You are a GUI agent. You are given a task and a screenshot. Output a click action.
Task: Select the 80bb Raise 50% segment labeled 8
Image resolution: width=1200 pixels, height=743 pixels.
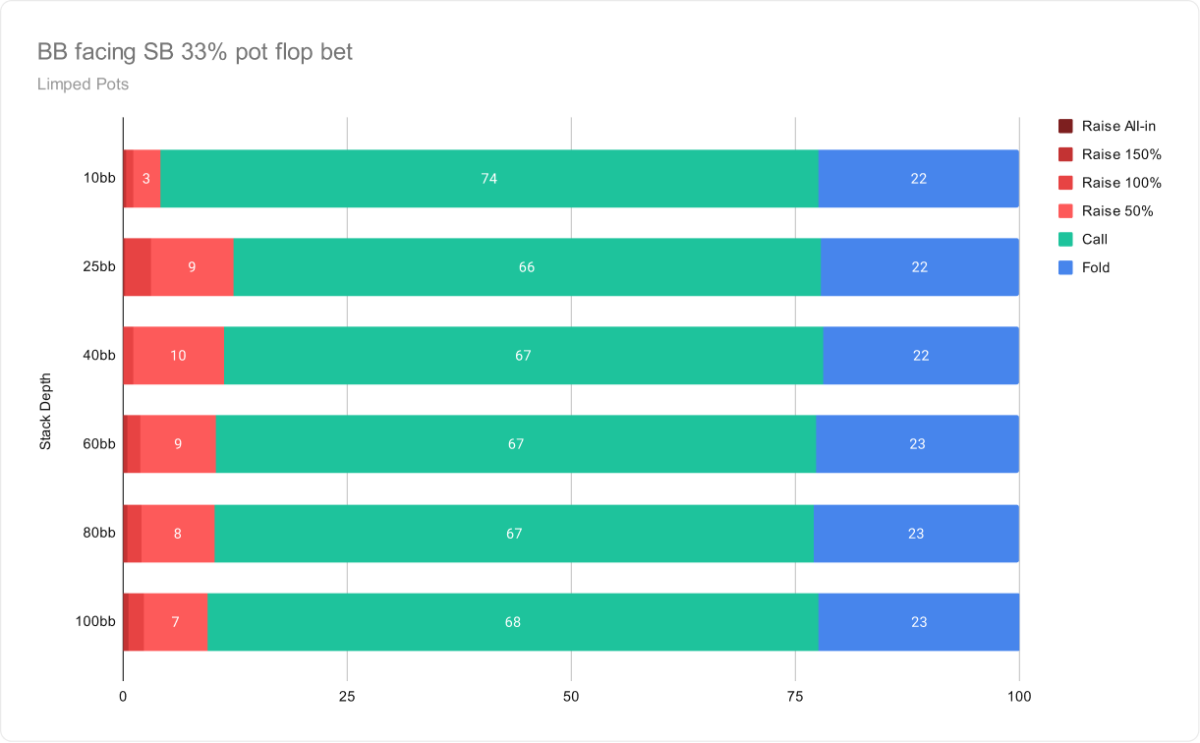pos(178,533)
